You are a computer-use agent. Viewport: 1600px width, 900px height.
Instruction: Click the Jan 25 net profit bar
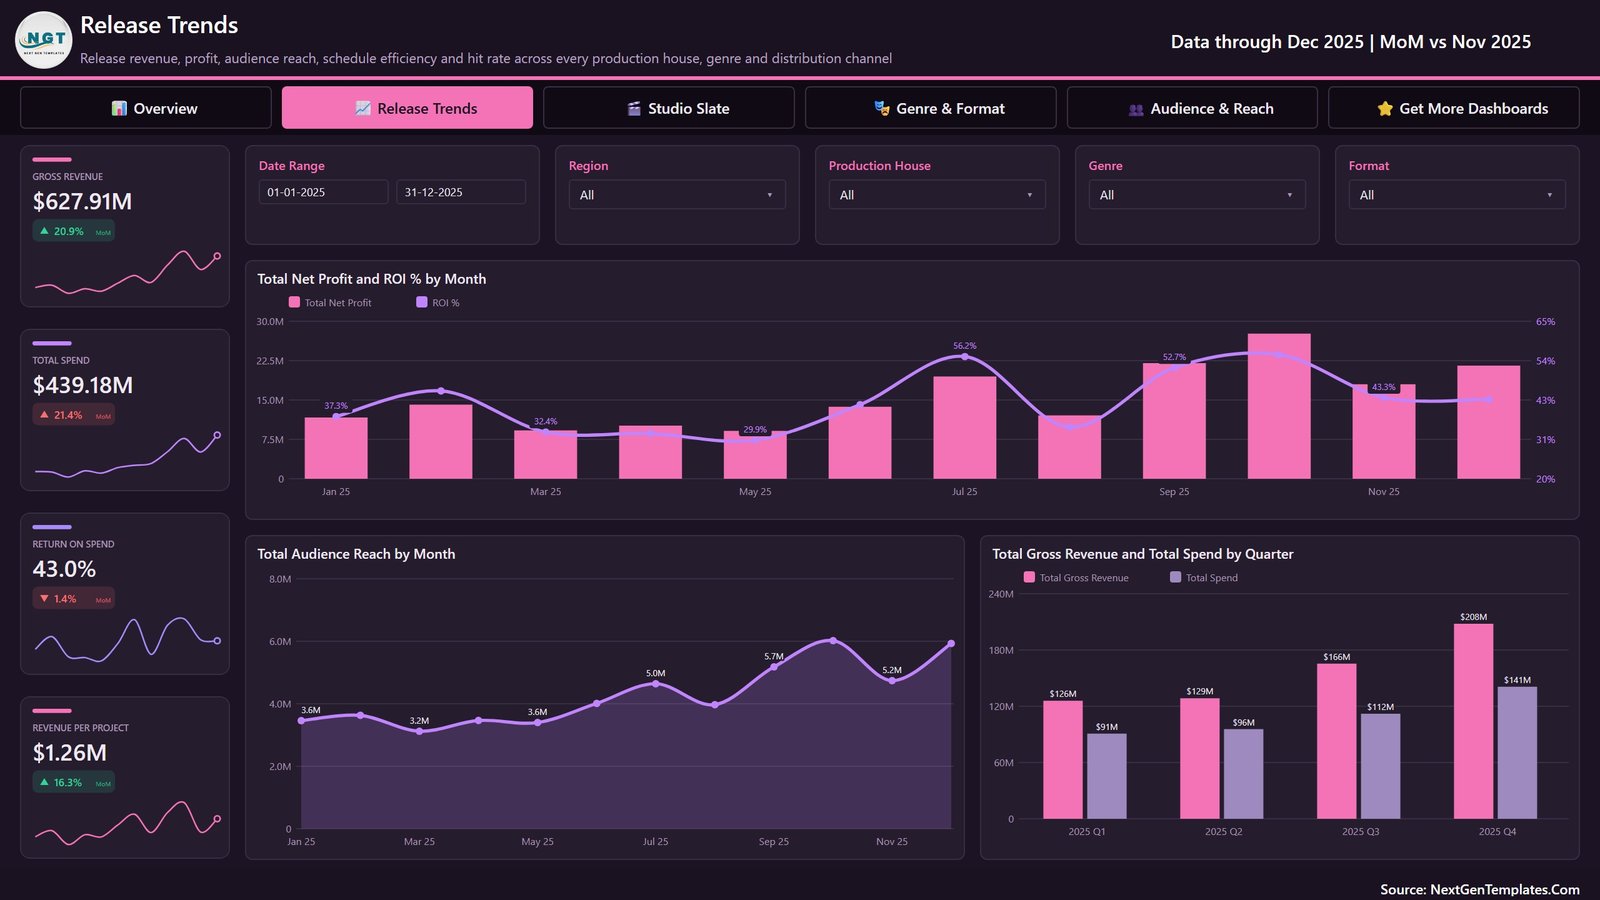336,448
